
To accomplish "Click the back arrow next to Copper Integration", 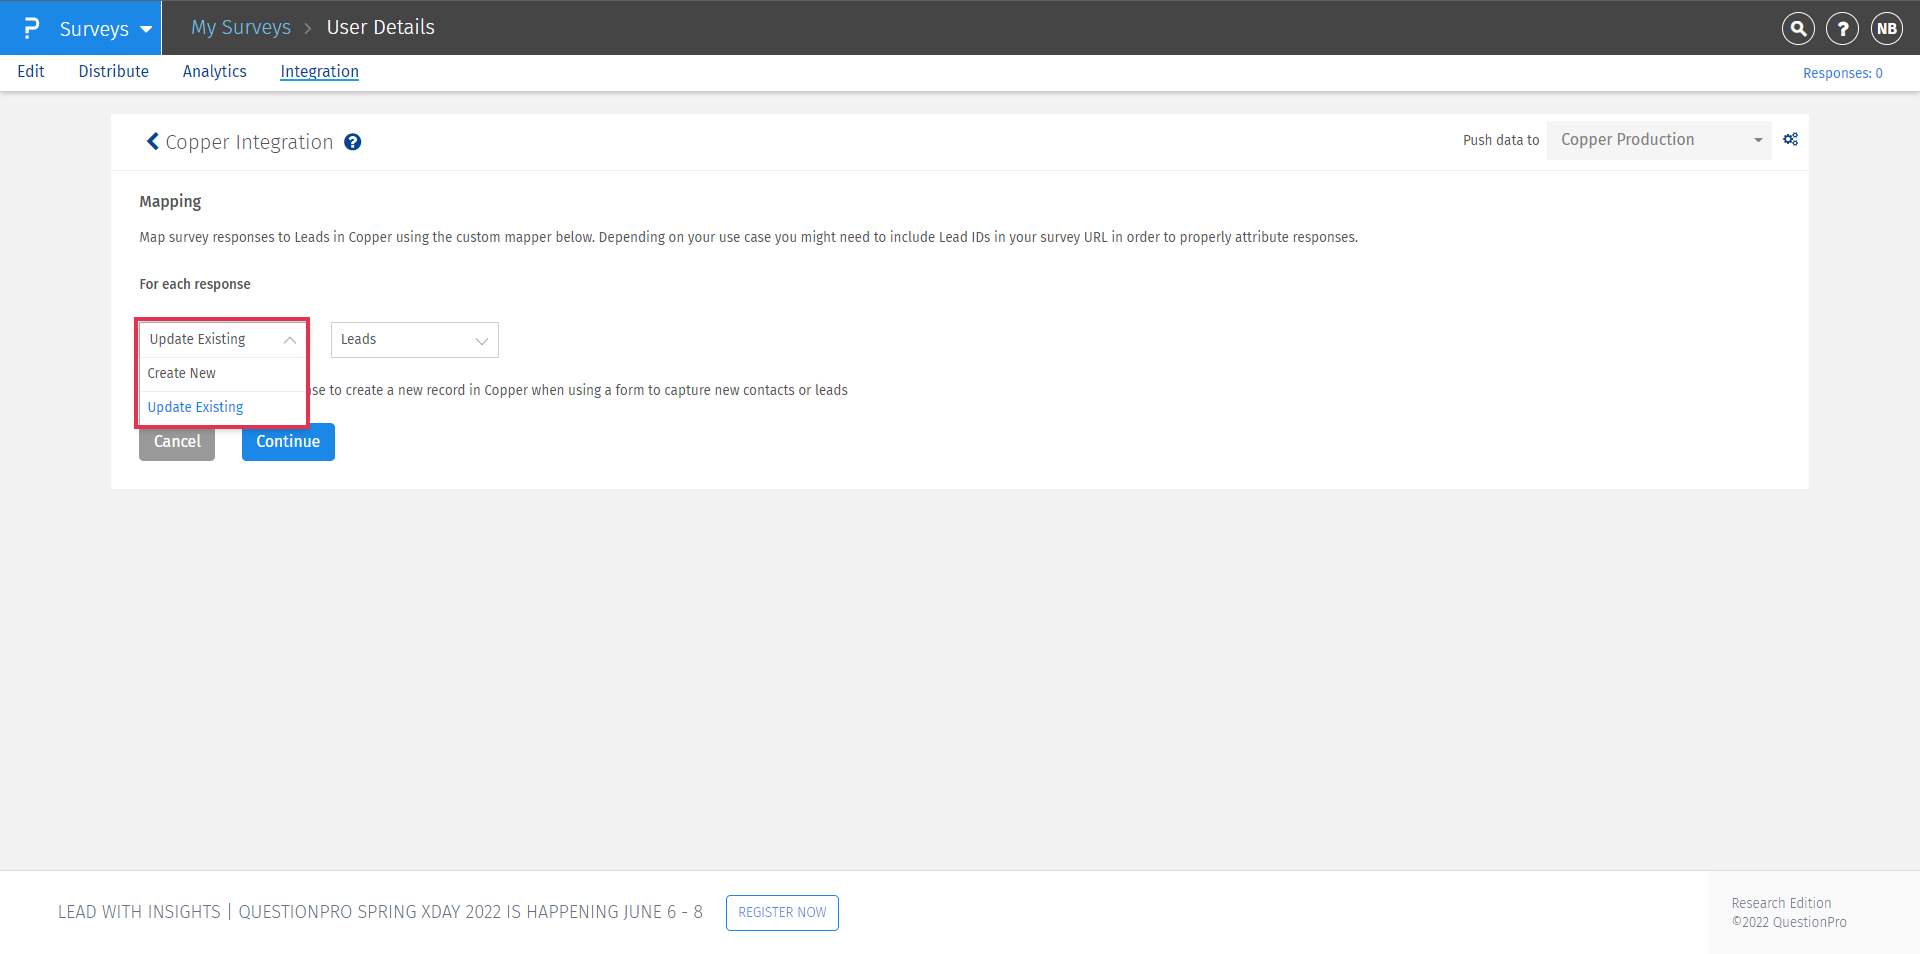I will coord(152,141).
